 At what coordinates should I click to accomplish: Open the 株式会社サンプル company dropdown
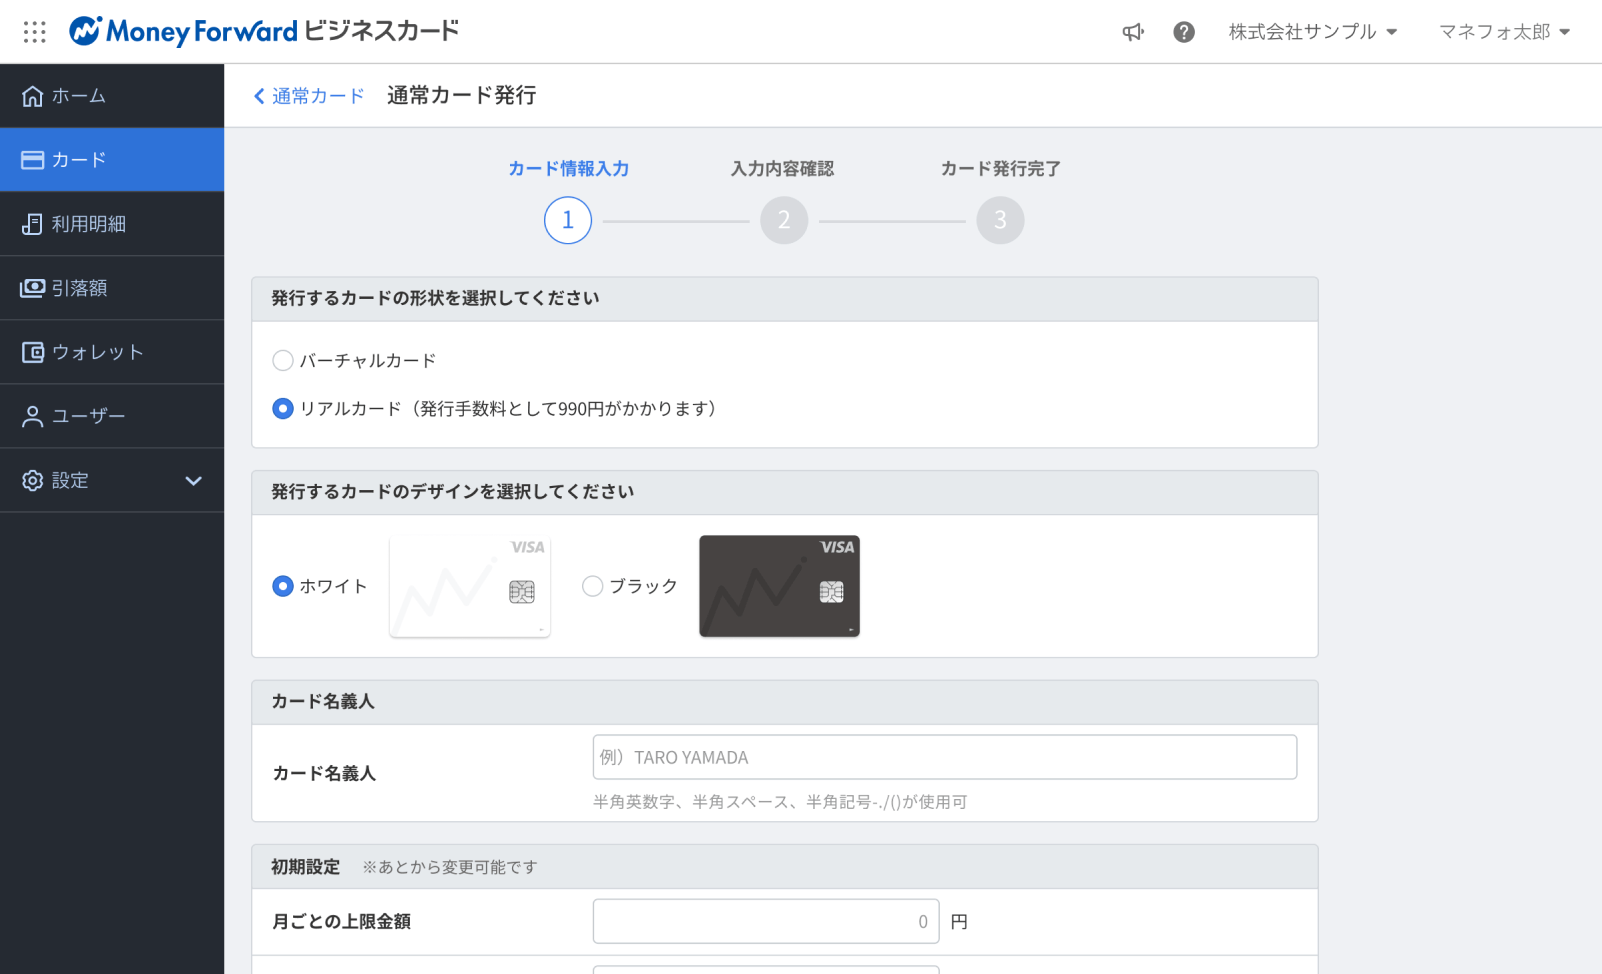pos(1312,32)
